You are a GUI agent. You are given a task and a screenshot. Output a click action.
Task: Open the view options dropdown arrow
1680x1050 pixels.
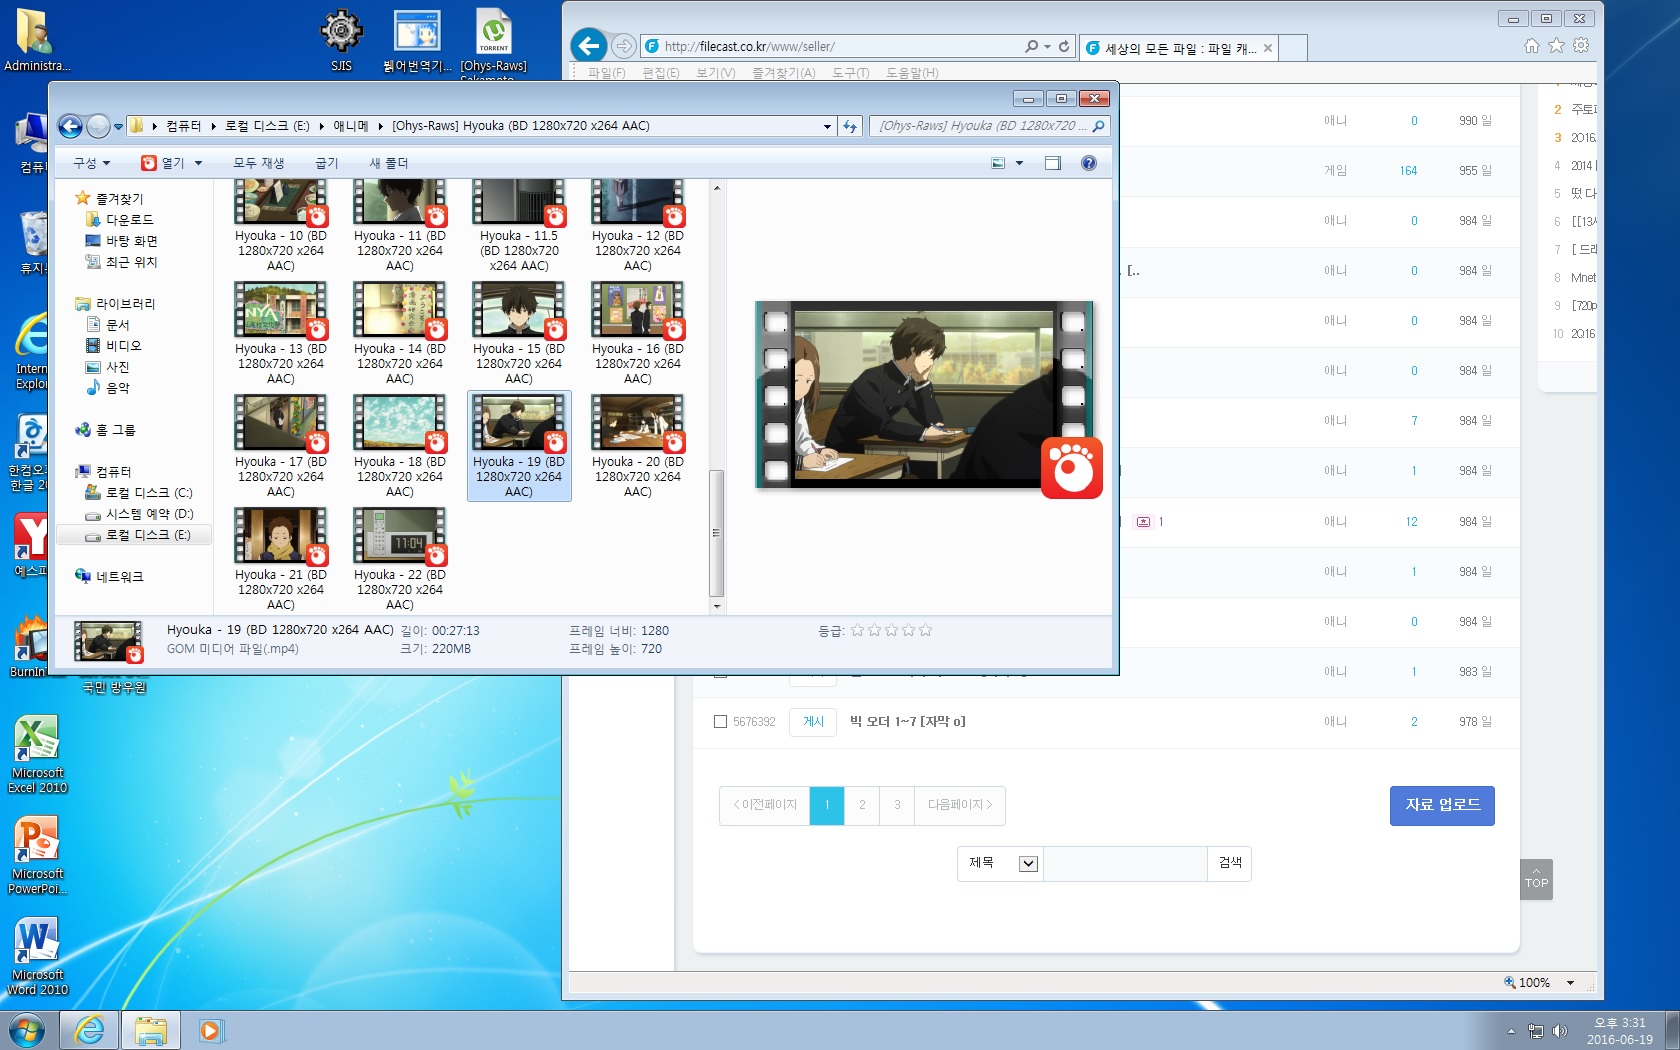coord(1019,163)
